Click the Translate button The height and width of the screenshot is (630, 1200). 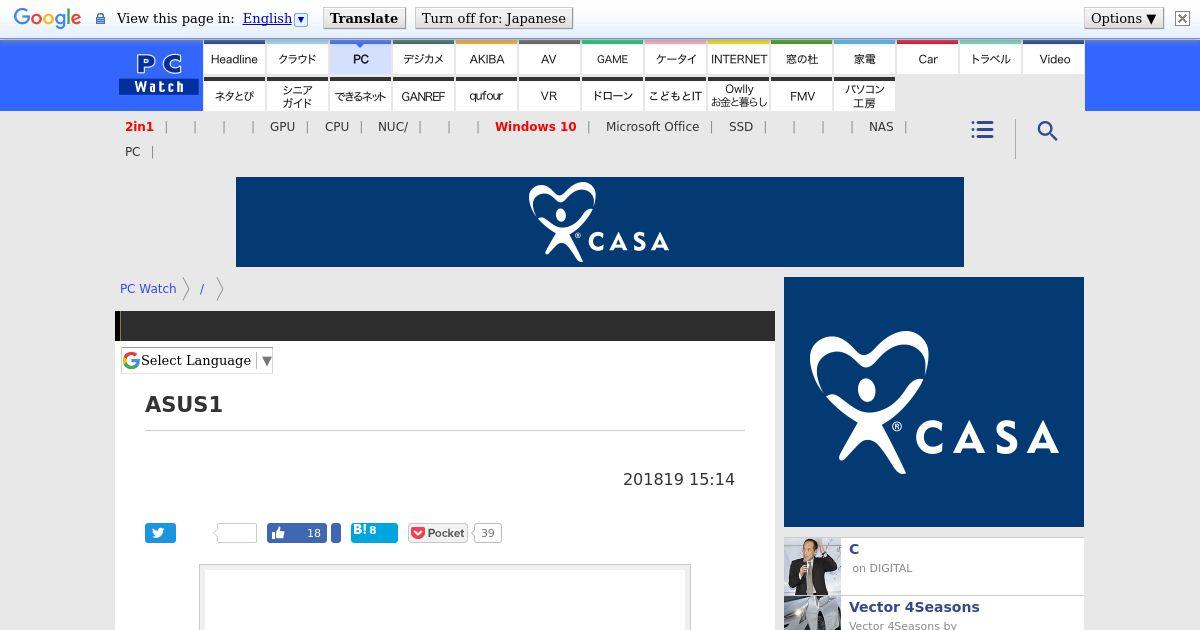coord(364,18)
